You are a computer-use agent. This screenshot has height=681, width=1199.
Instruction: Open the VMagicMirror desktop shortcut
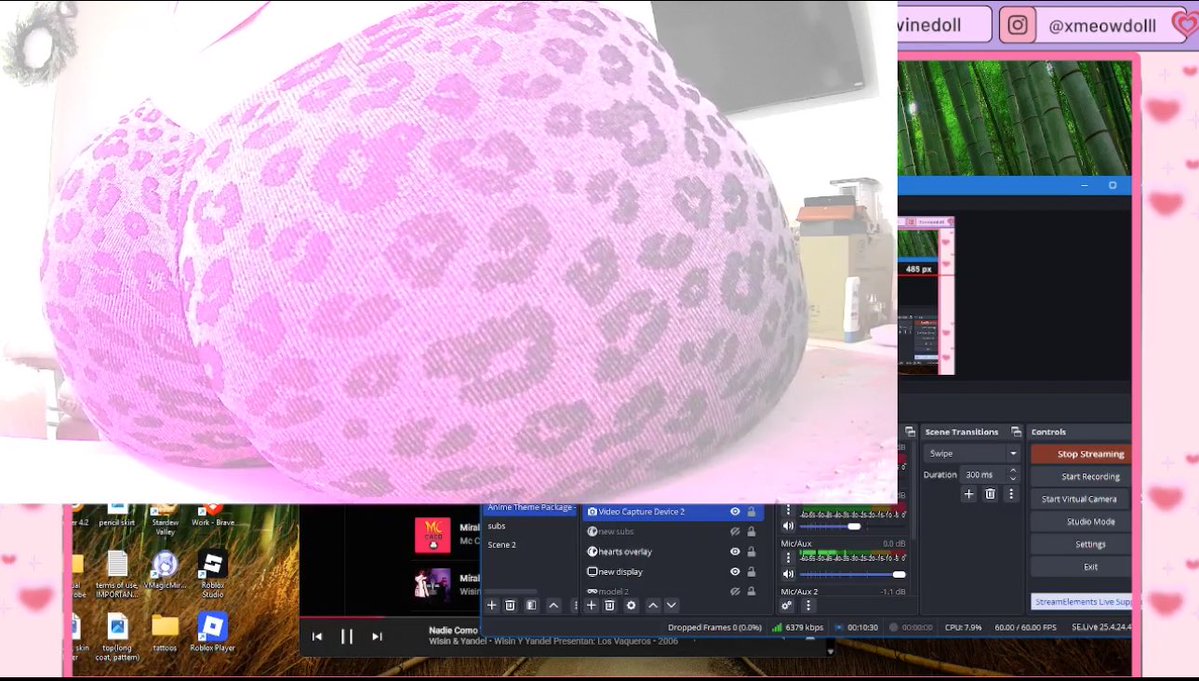point(165,571)
